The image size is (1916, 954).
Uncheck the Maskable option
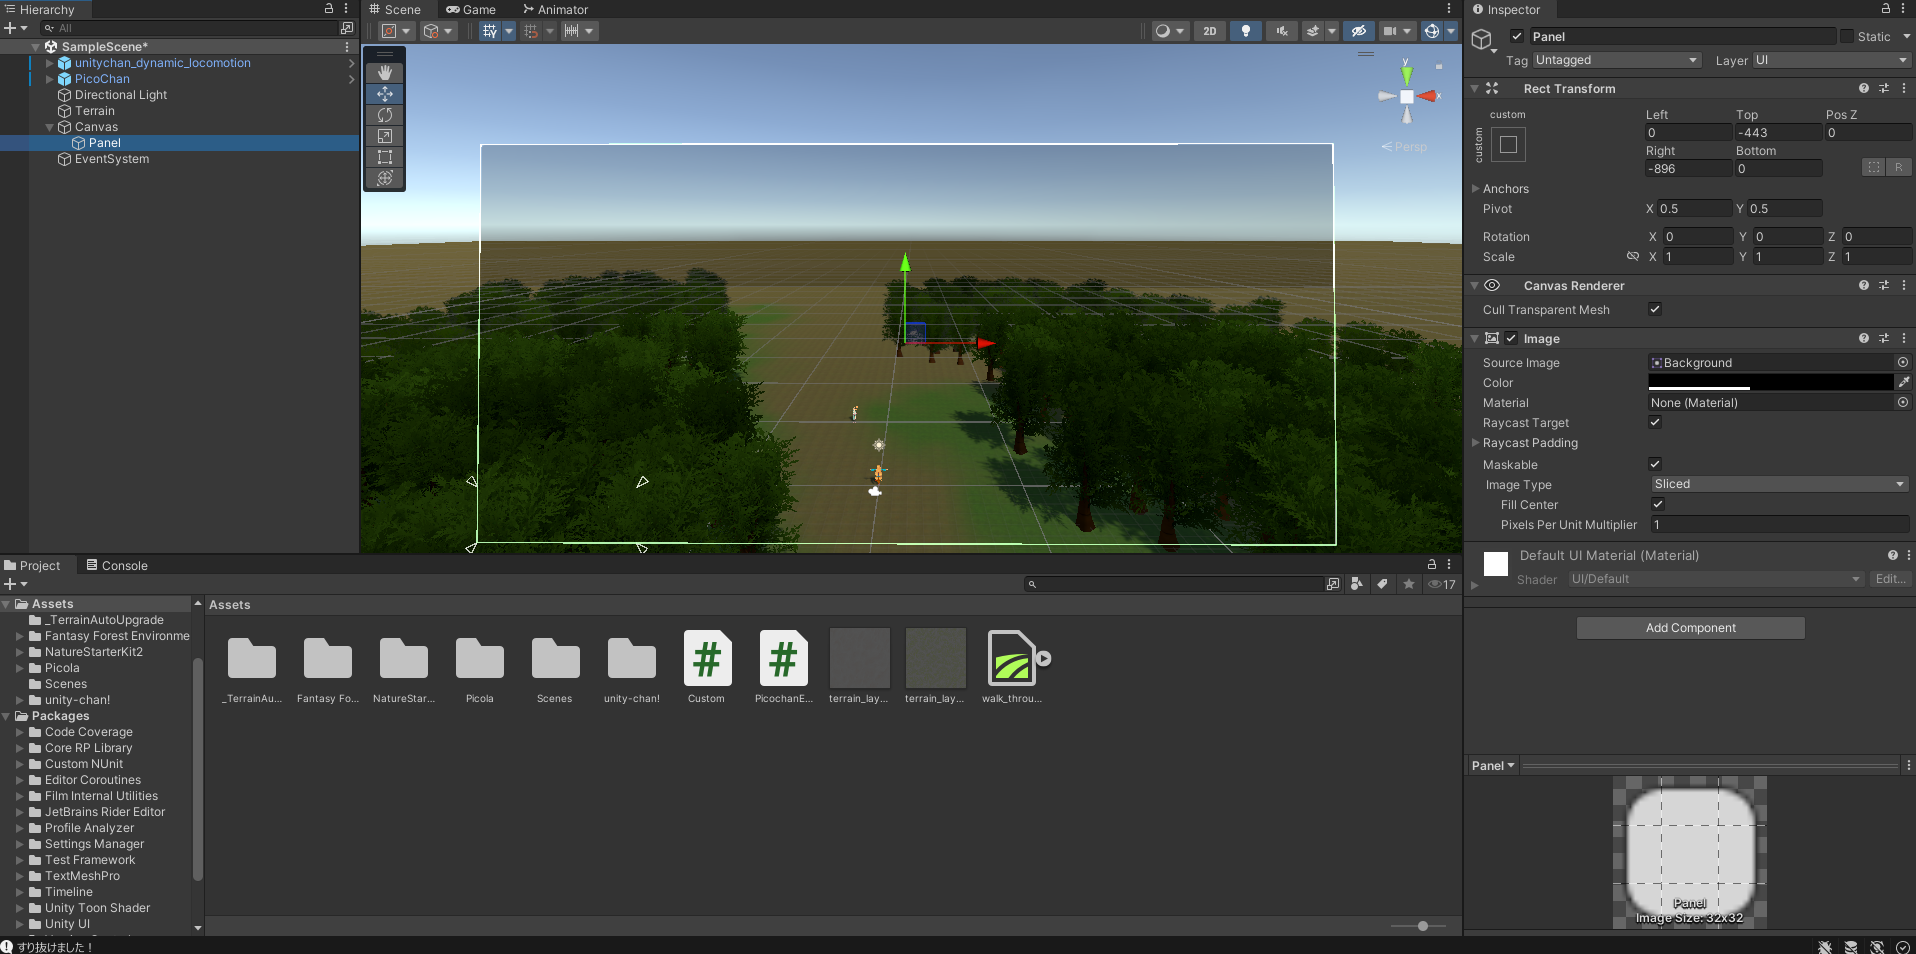pos(1655,464)
